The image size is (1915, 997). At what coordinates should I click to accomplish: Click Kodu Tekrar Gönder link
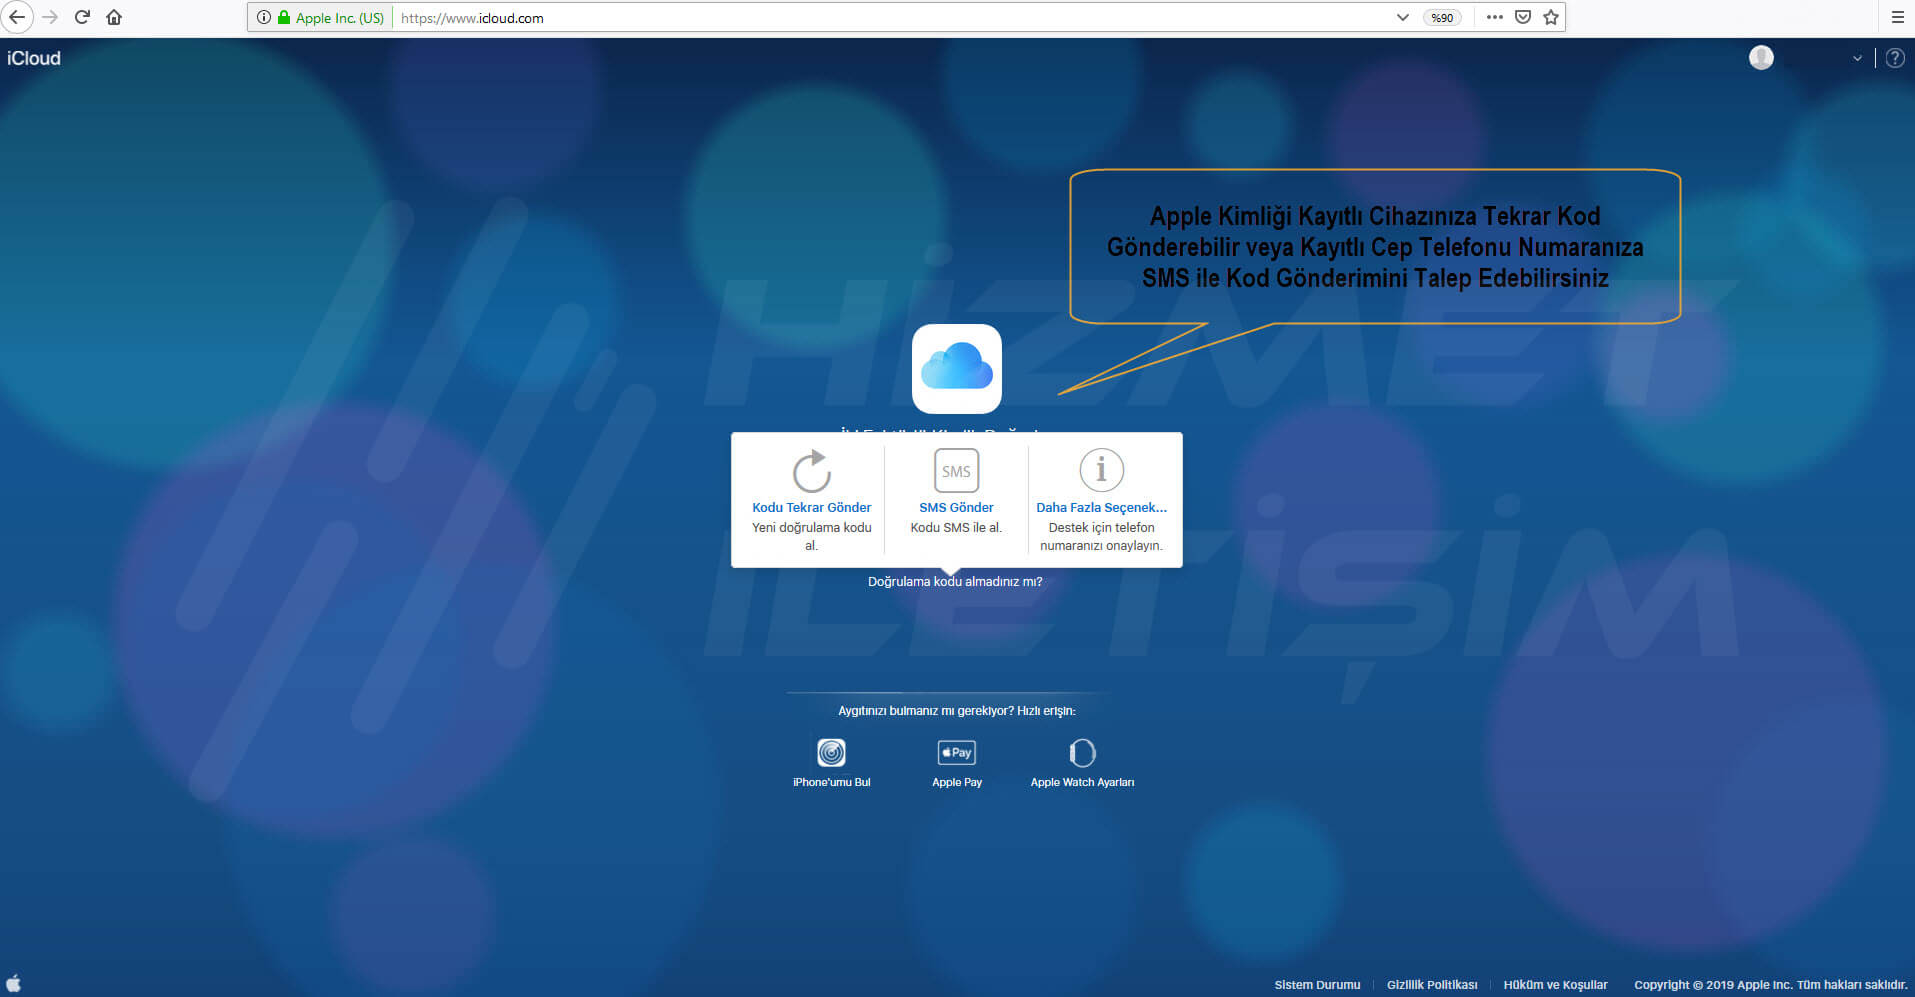tap(812, 507)
